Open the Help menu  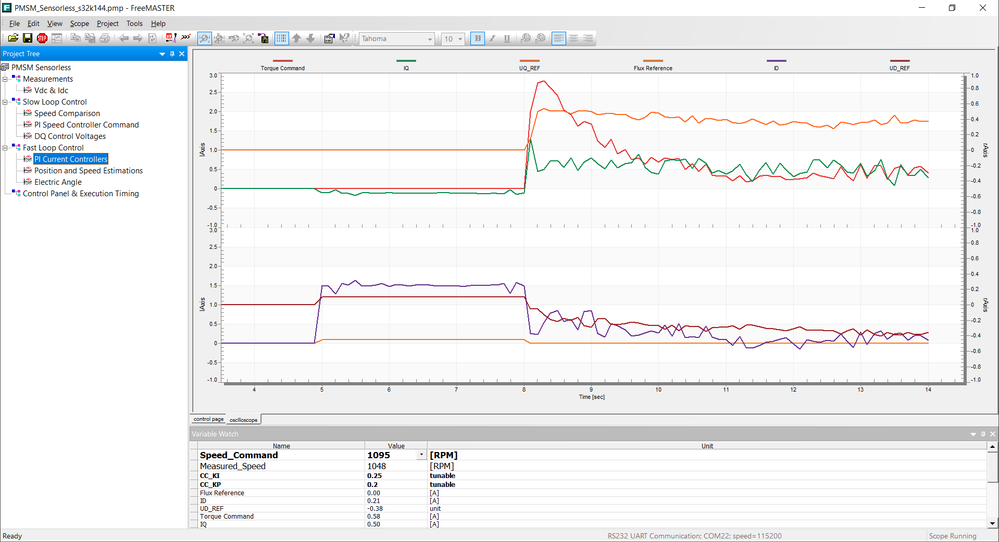pyautogui.click(x=158, y=24)
